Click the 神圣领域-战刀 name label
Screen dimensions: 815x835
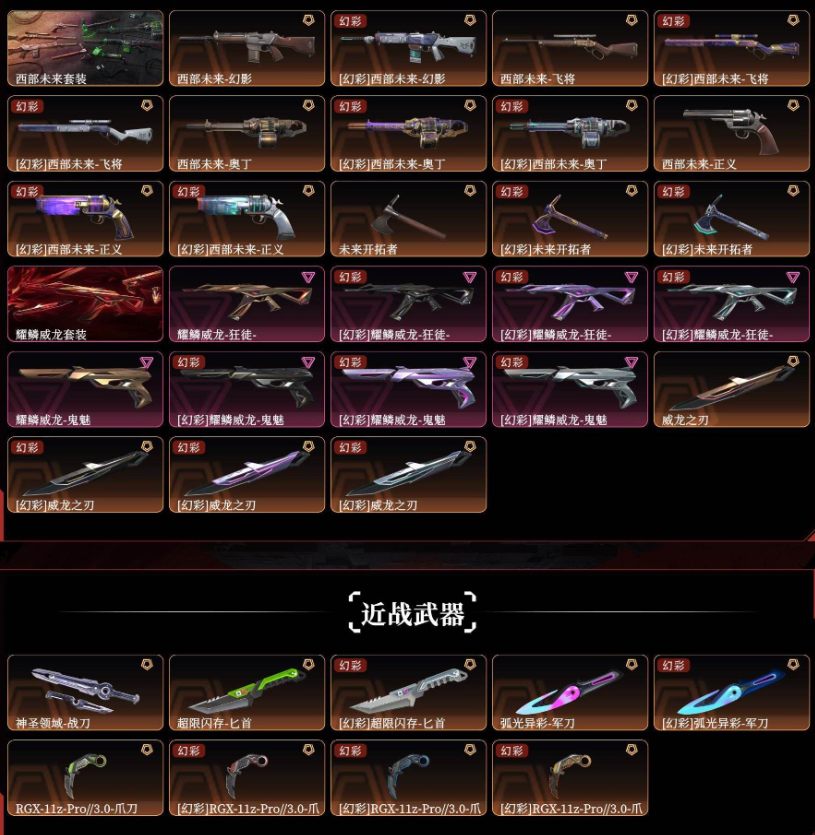pyautogui.click(x=53, y=723)
